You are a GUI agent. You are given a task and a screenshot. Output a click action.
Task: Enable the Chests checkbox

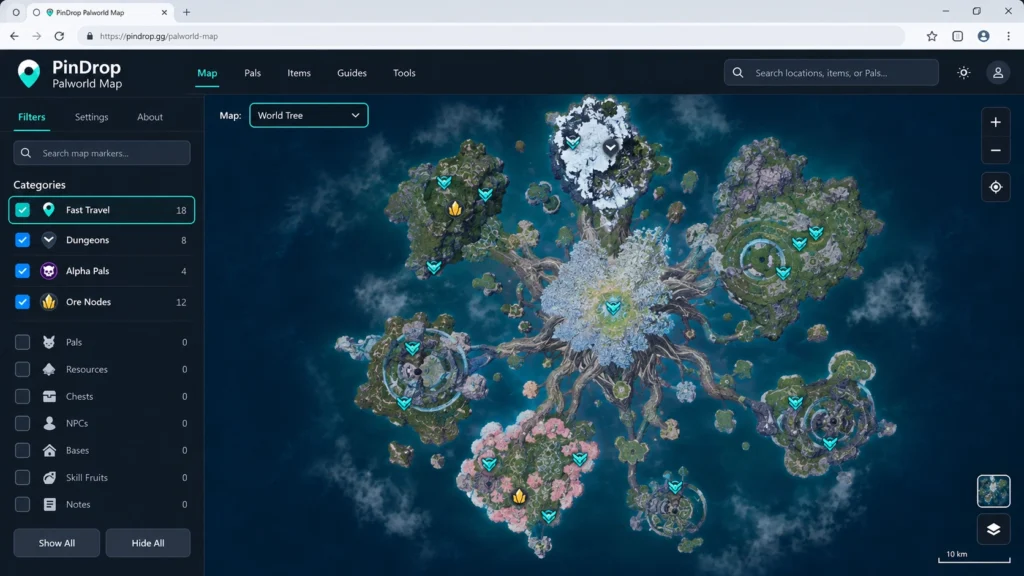(22, 396)
